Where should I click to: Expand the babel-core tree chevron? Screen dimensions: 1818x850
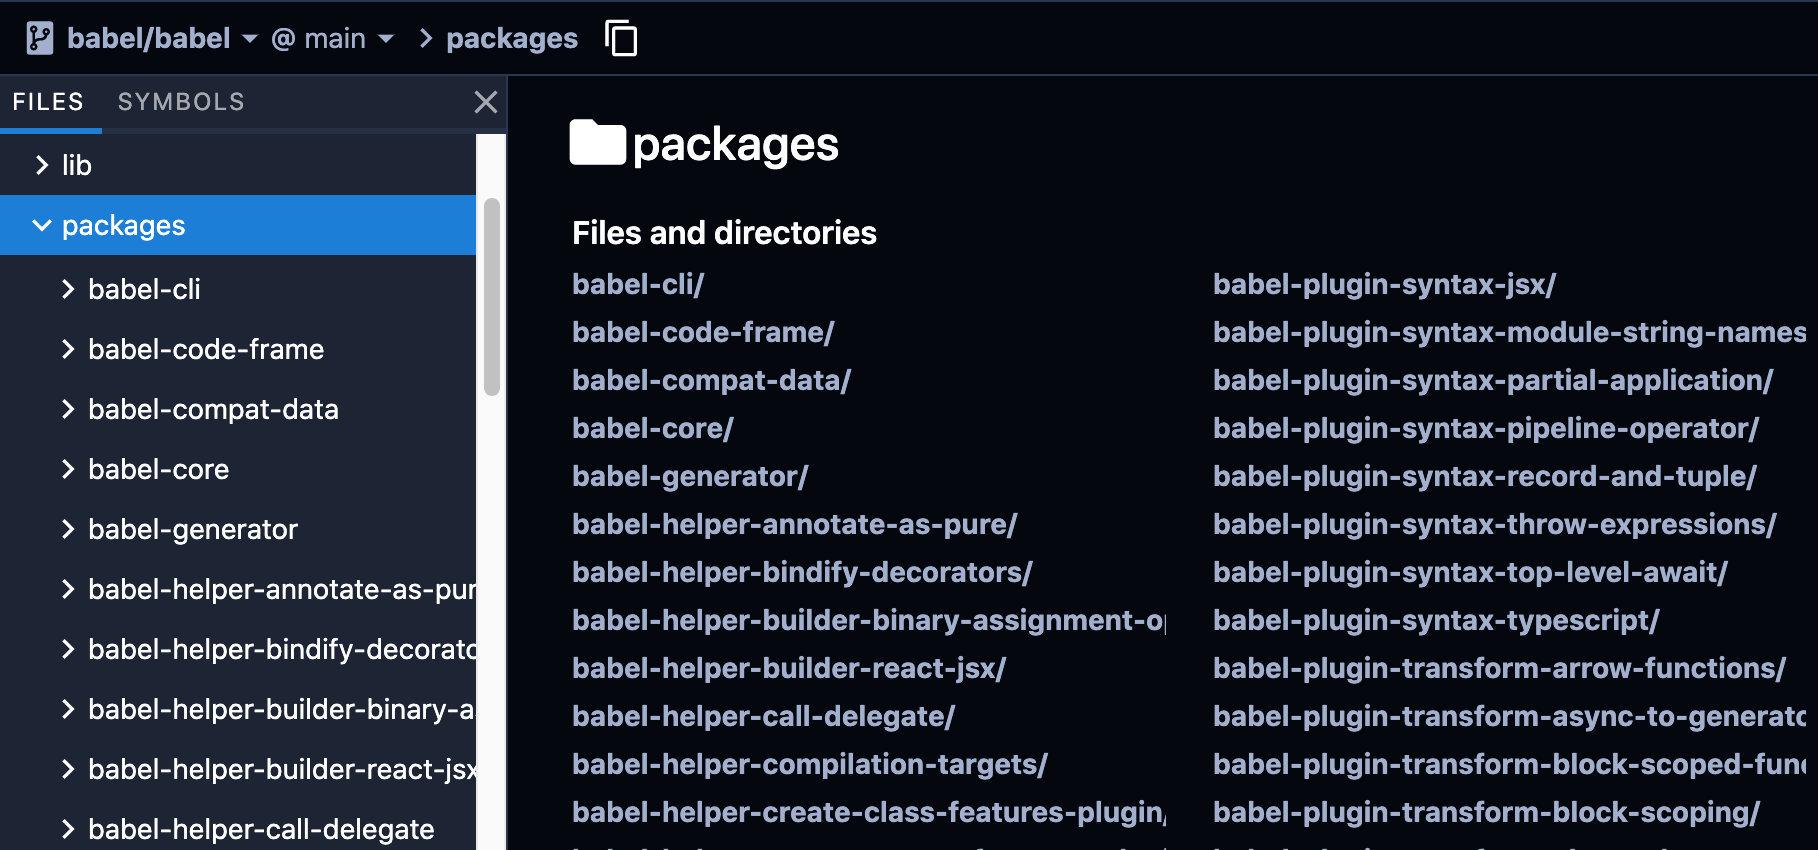(x=68, y=470)
